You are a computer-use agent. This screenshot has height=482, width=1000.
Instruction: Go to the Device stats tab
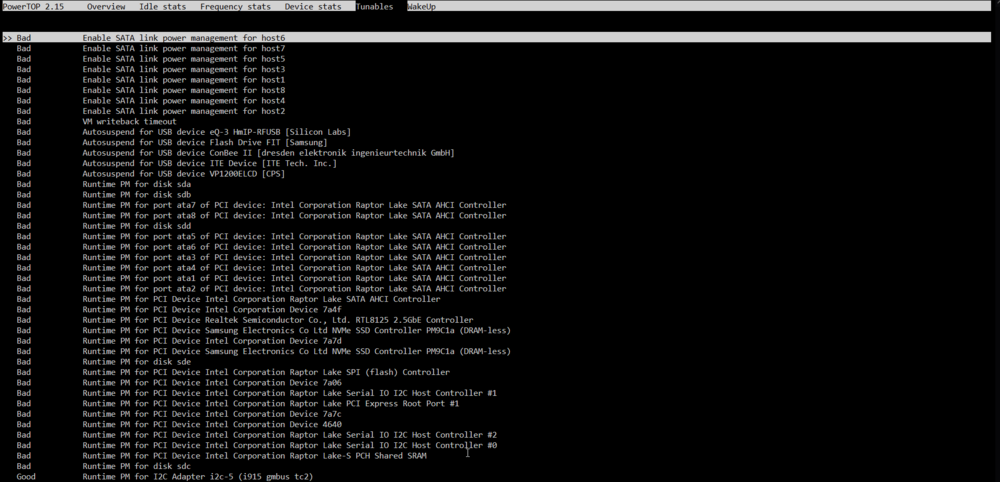click(x=312, y=6)
